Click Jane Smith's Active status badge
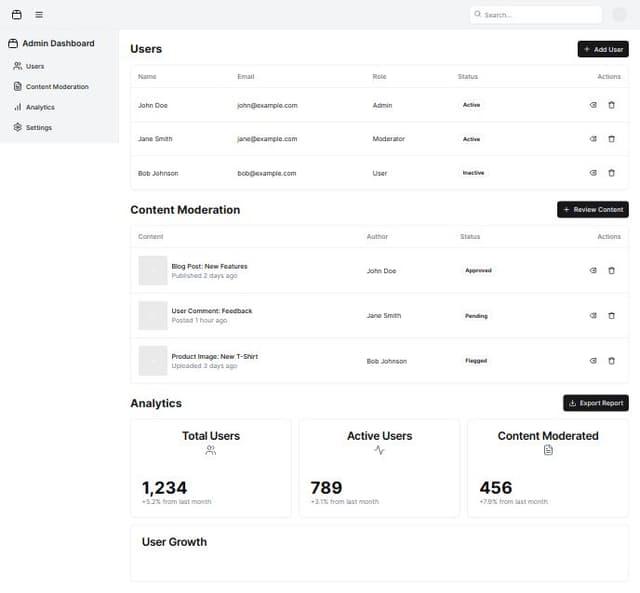This screenshot has height=593, width=640. pos(471,139)
